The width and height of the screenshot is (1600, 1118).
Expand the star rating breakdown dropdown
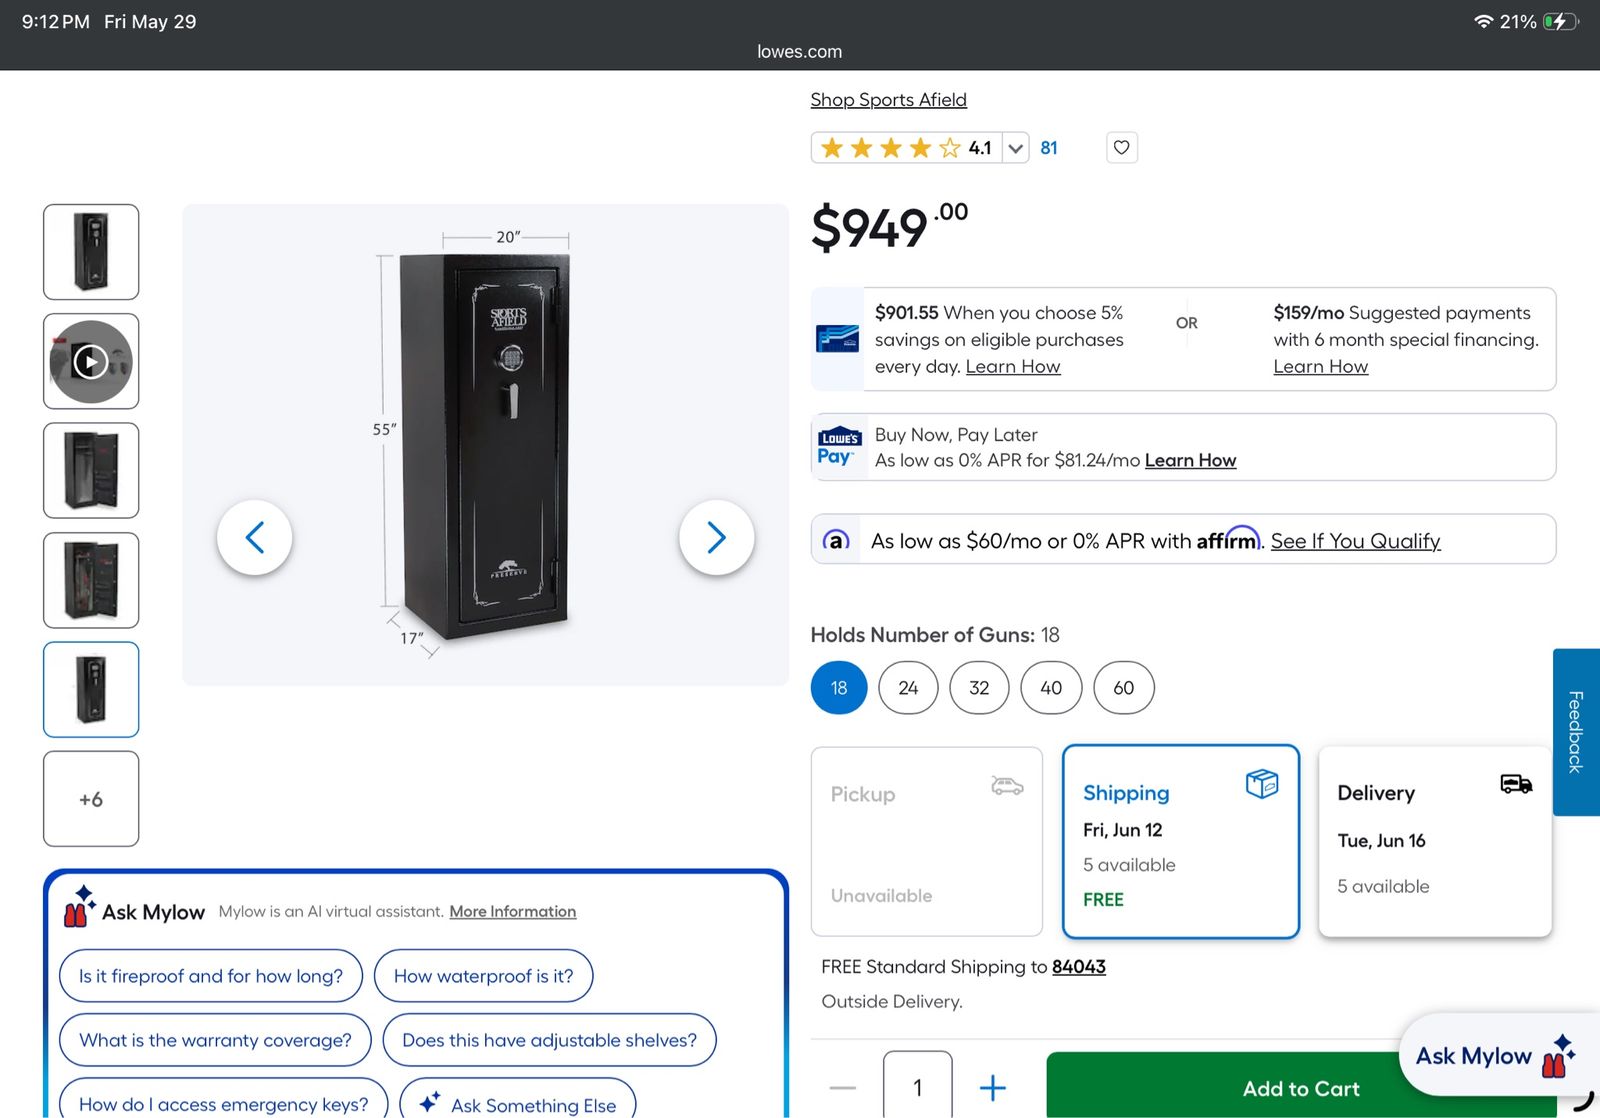click(x=1015, y=148)
